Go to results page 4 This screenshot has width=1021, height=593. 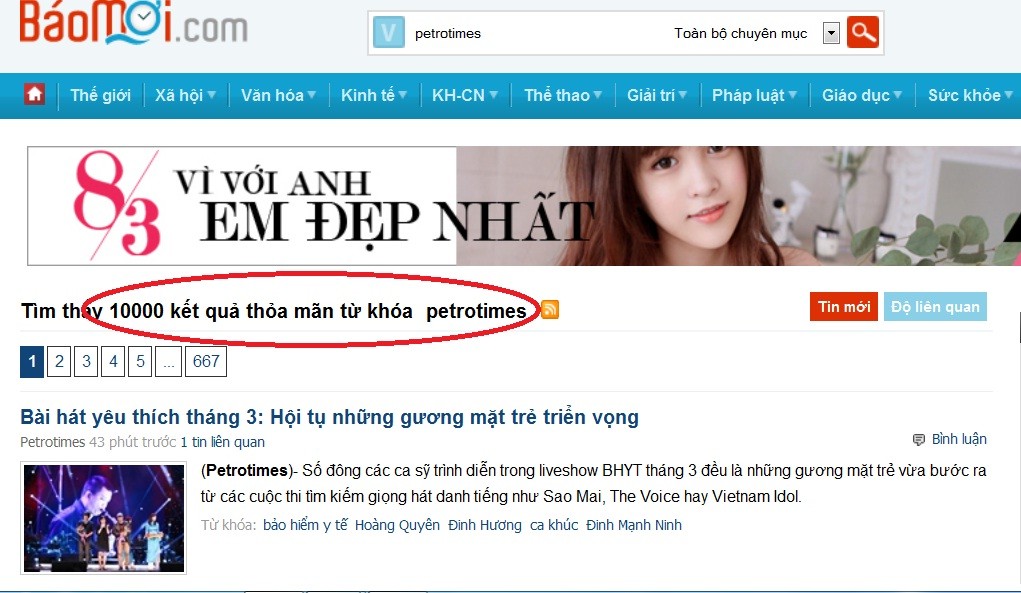(113, 361)
